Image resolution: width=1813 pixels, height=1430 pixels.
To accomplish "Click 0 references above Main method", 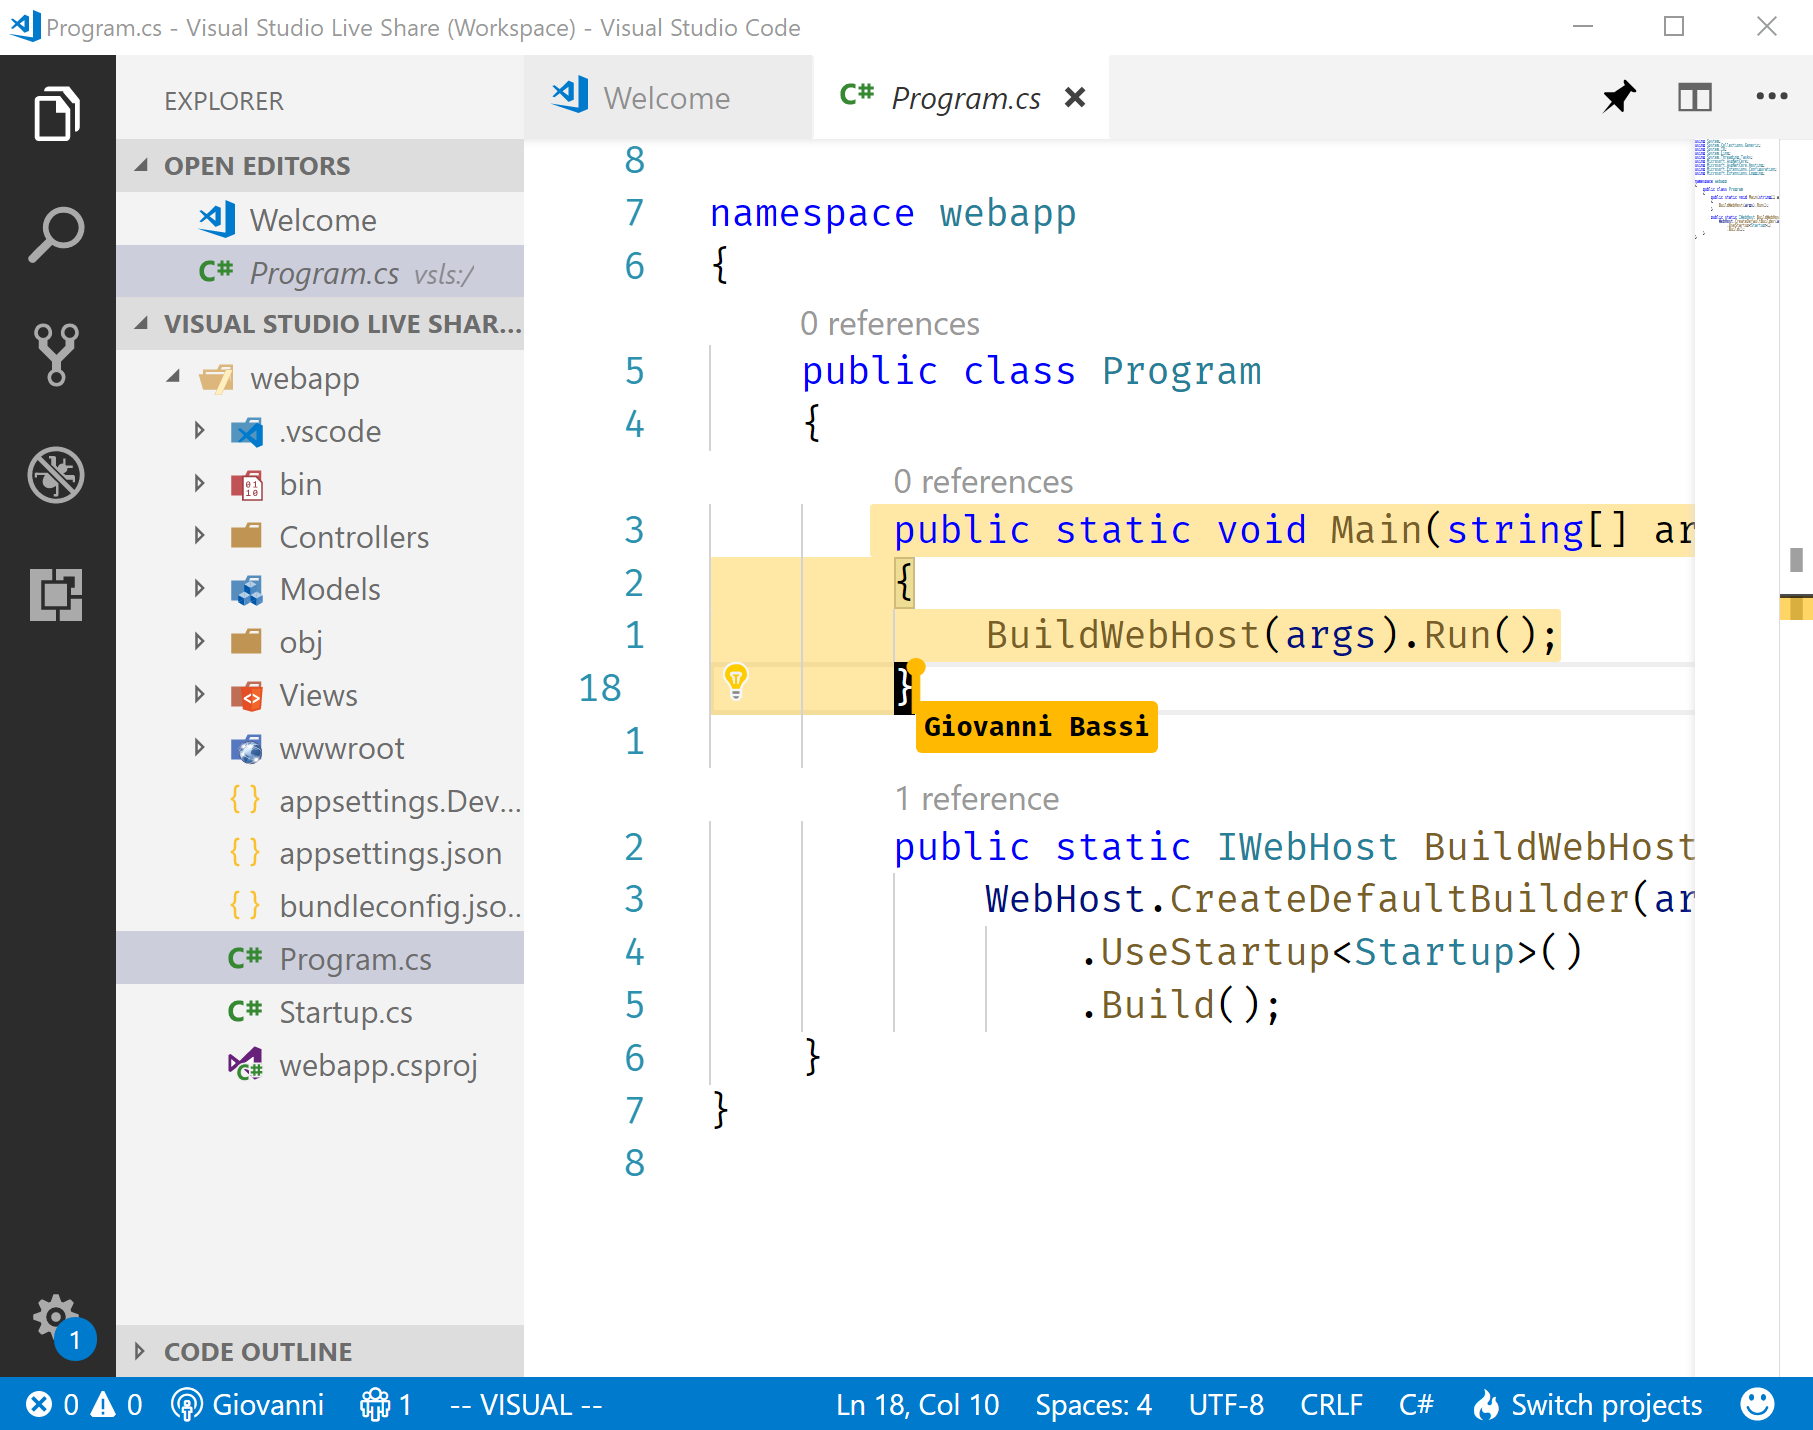I will click(983, 482).
